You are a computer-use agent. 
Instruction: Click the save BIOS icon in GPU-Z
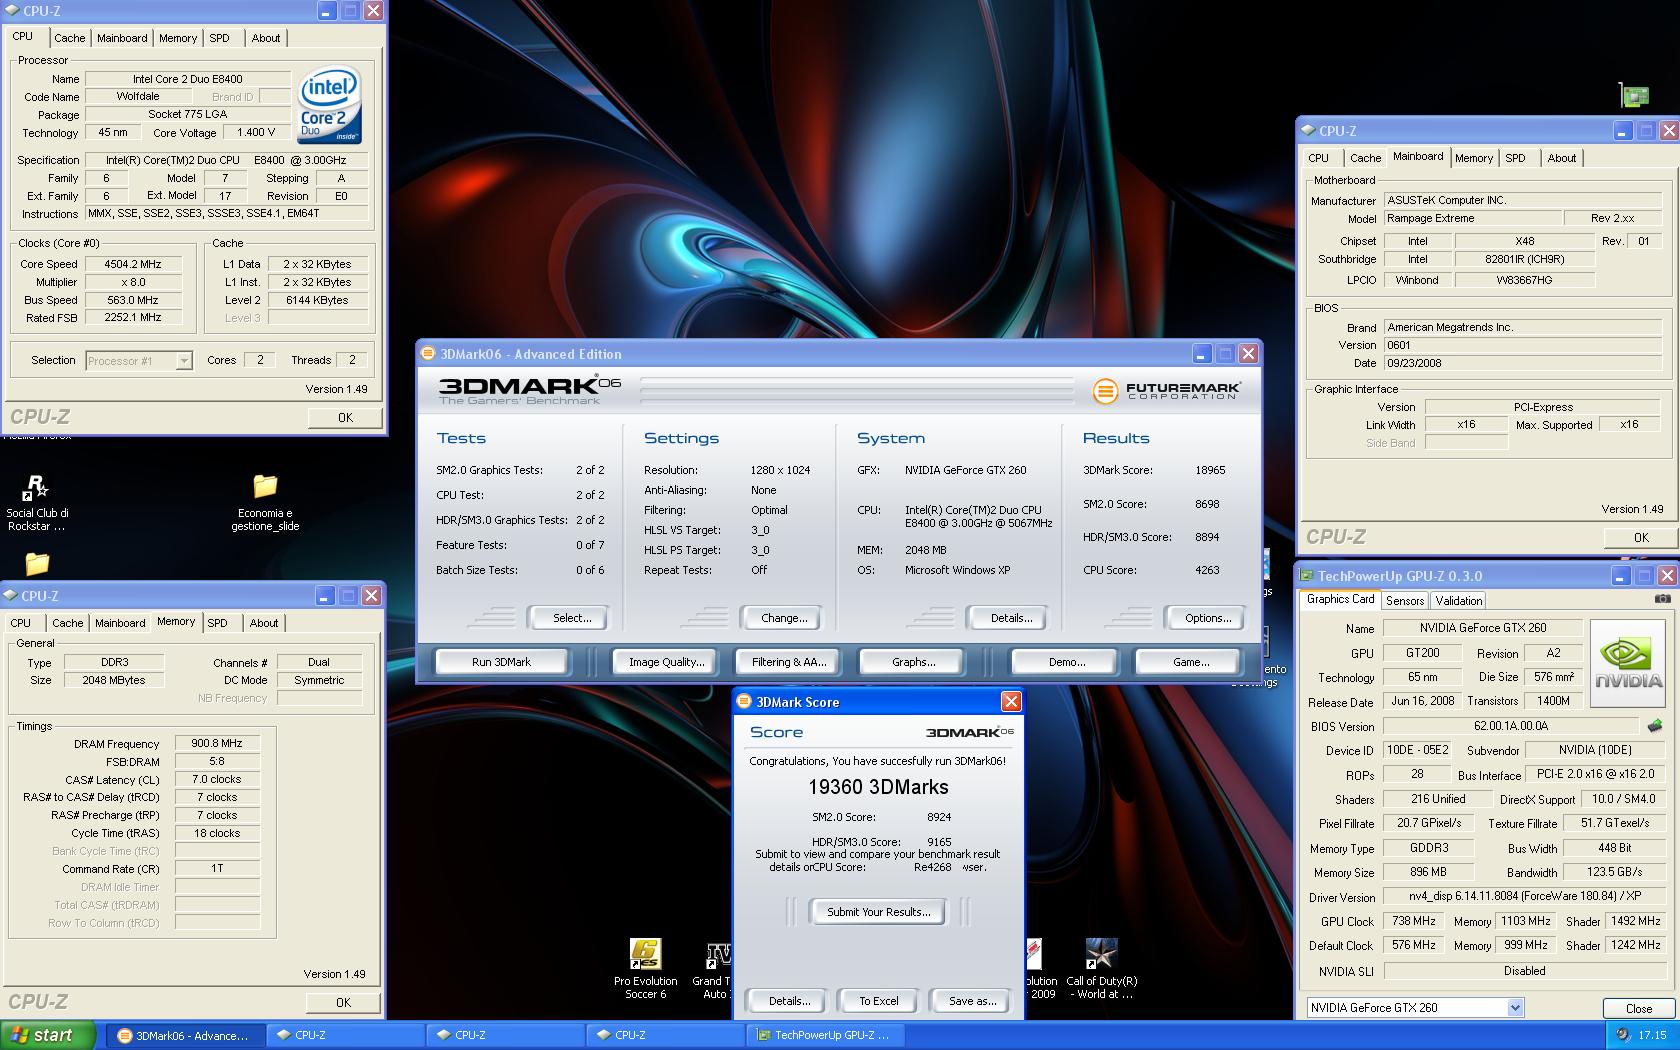click(x=1655, y=726)
